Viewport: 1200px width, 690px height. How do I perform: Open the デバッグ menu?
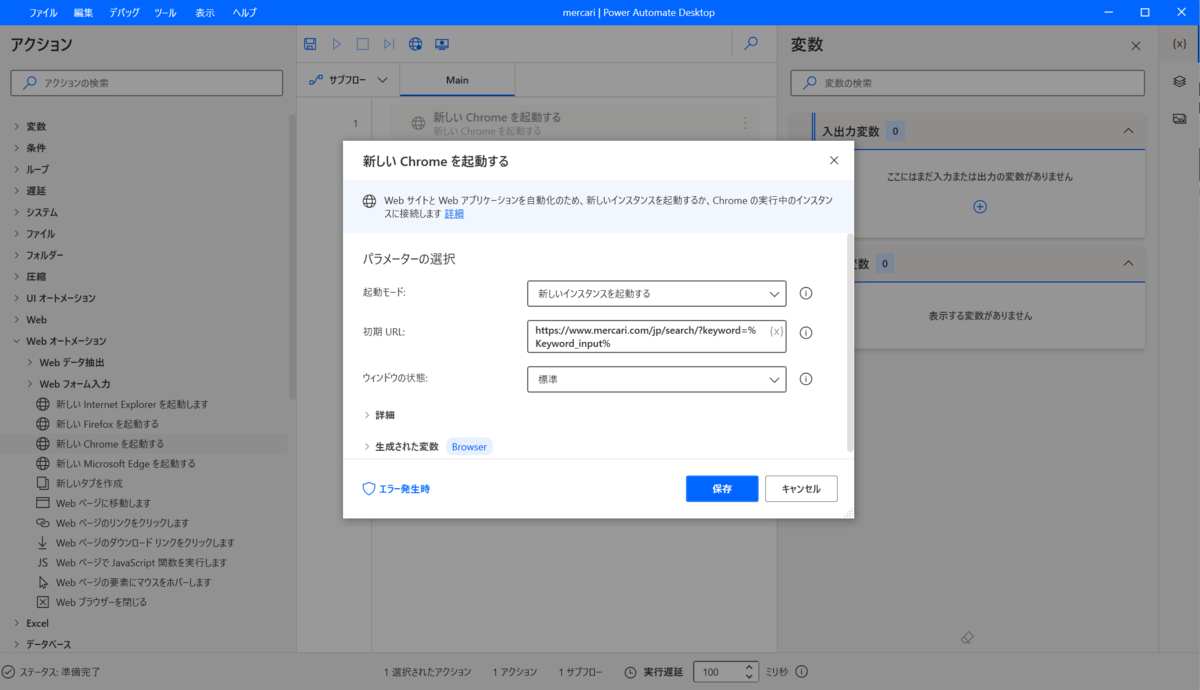[124, 13]
